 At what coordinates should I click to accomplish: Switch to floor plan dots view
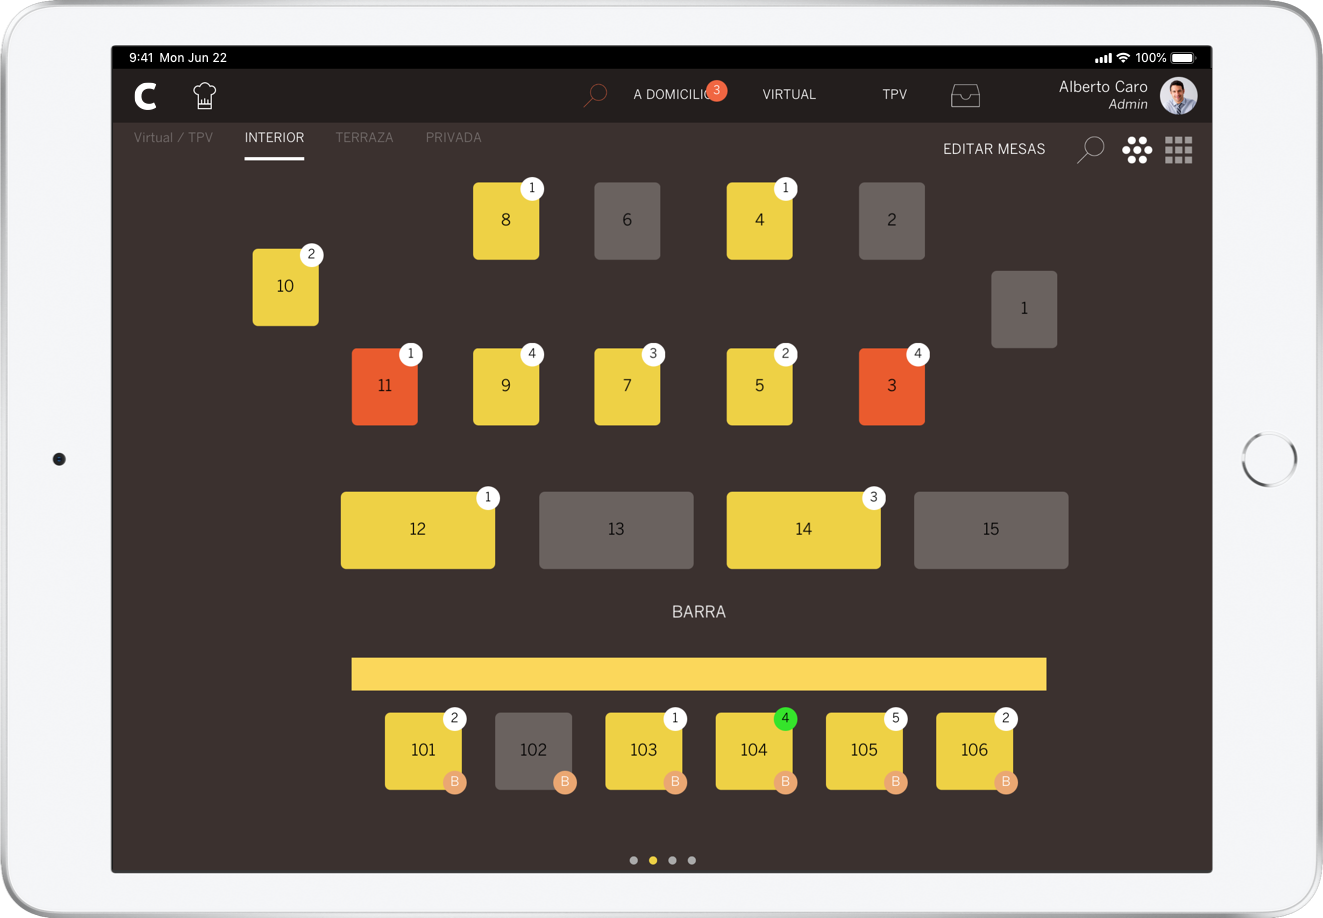click(1137, 150)
